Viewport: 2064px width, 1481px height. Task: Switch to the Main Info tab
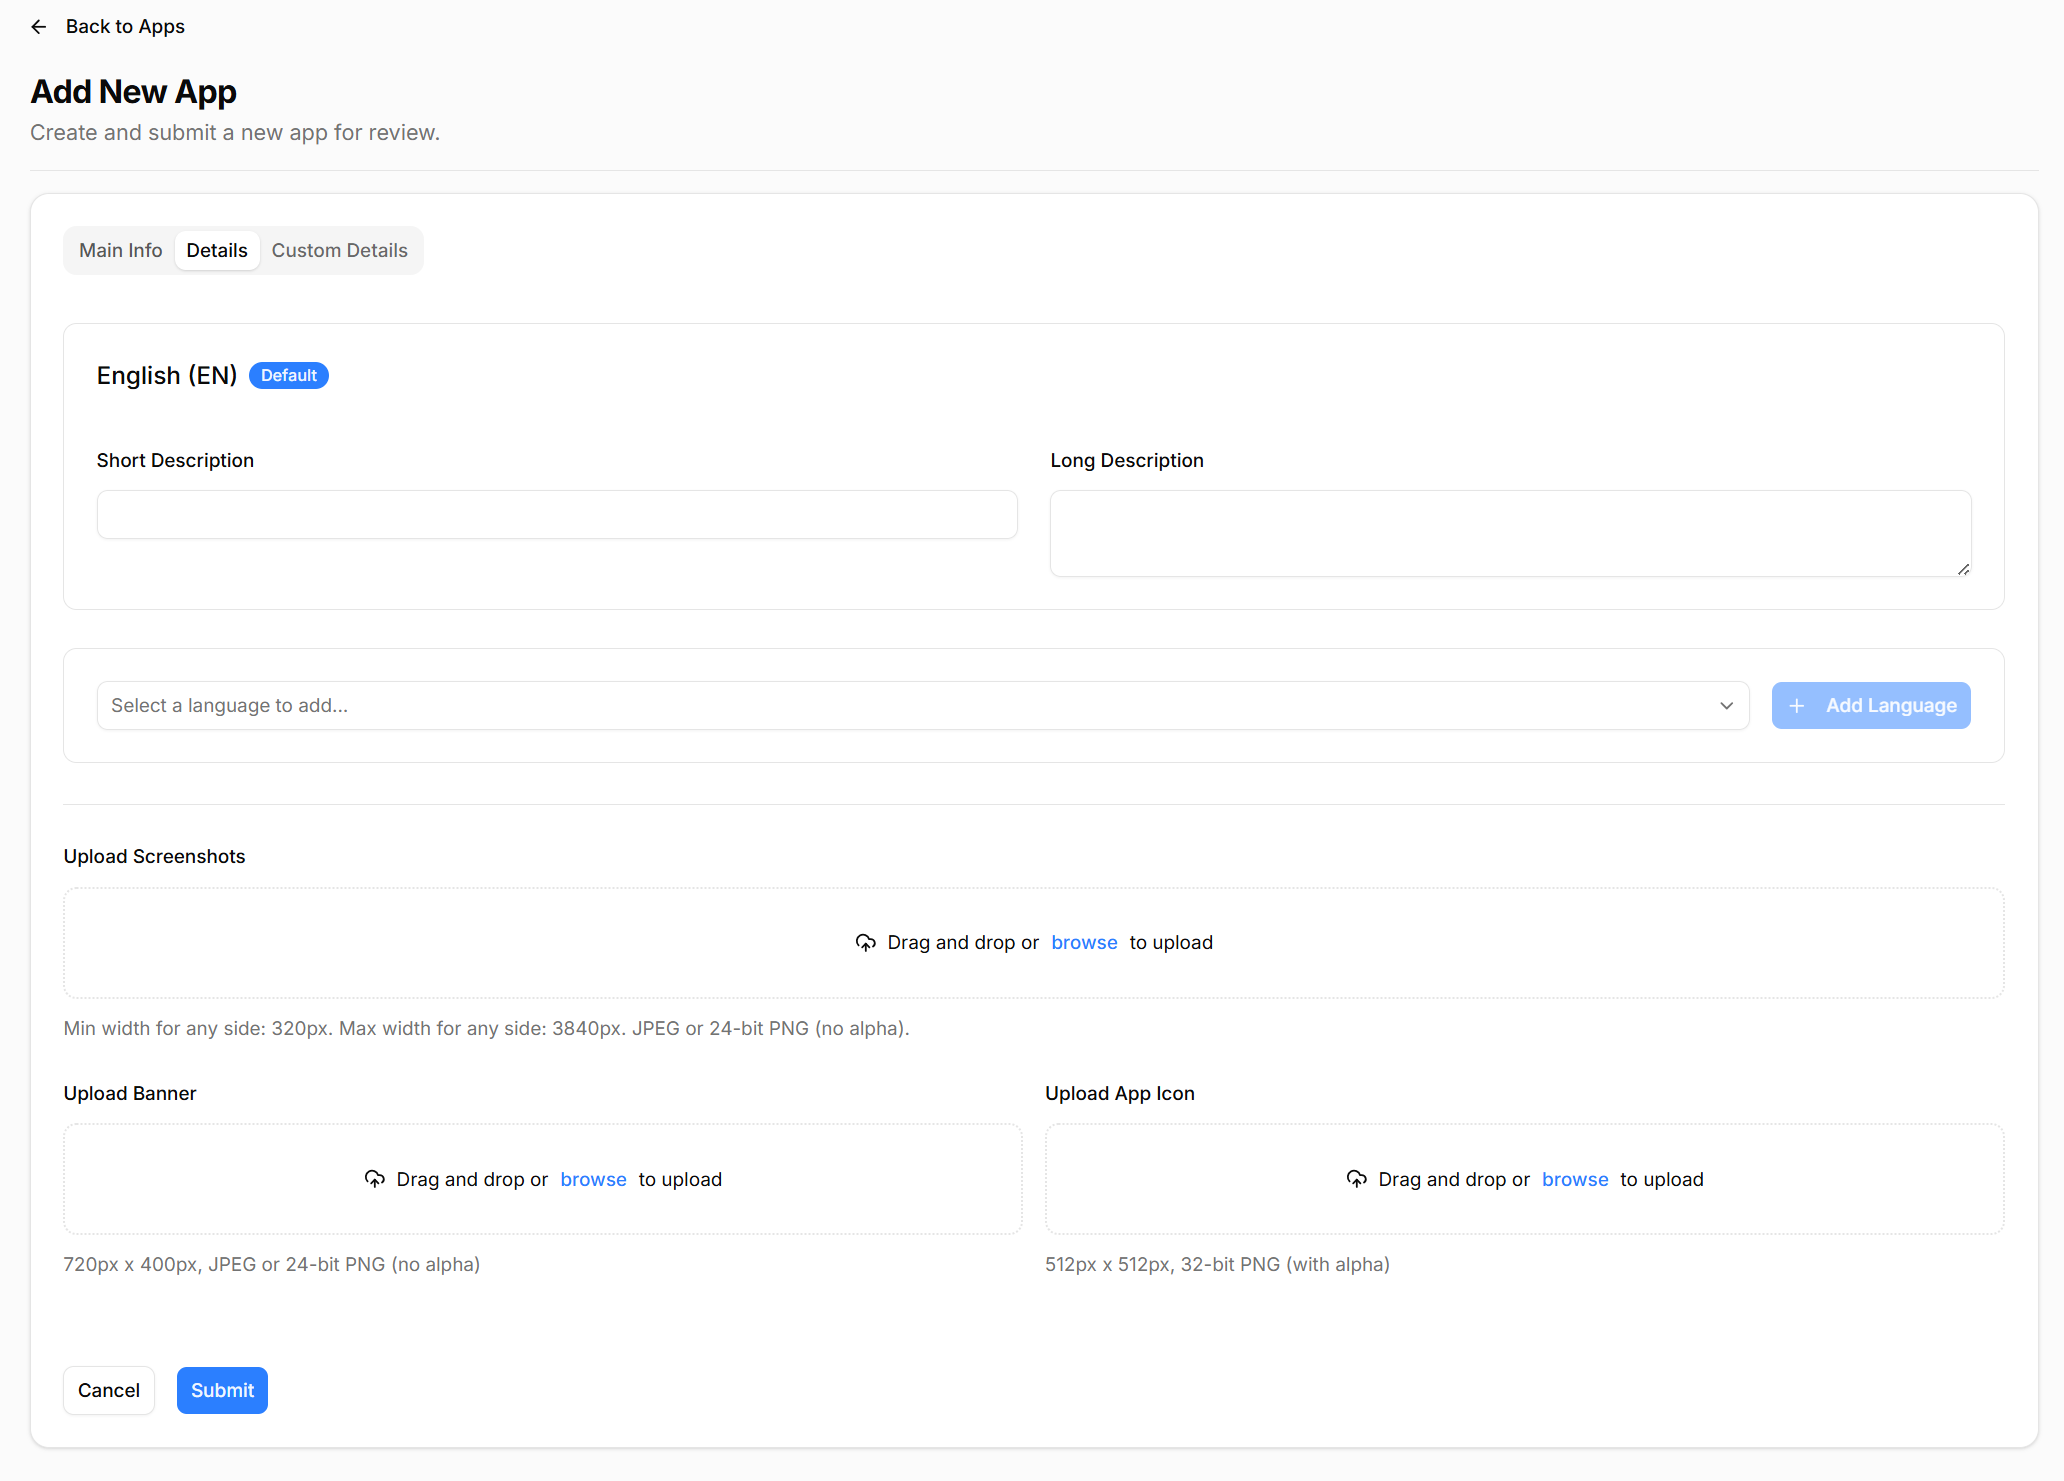(x=120, y=250)
